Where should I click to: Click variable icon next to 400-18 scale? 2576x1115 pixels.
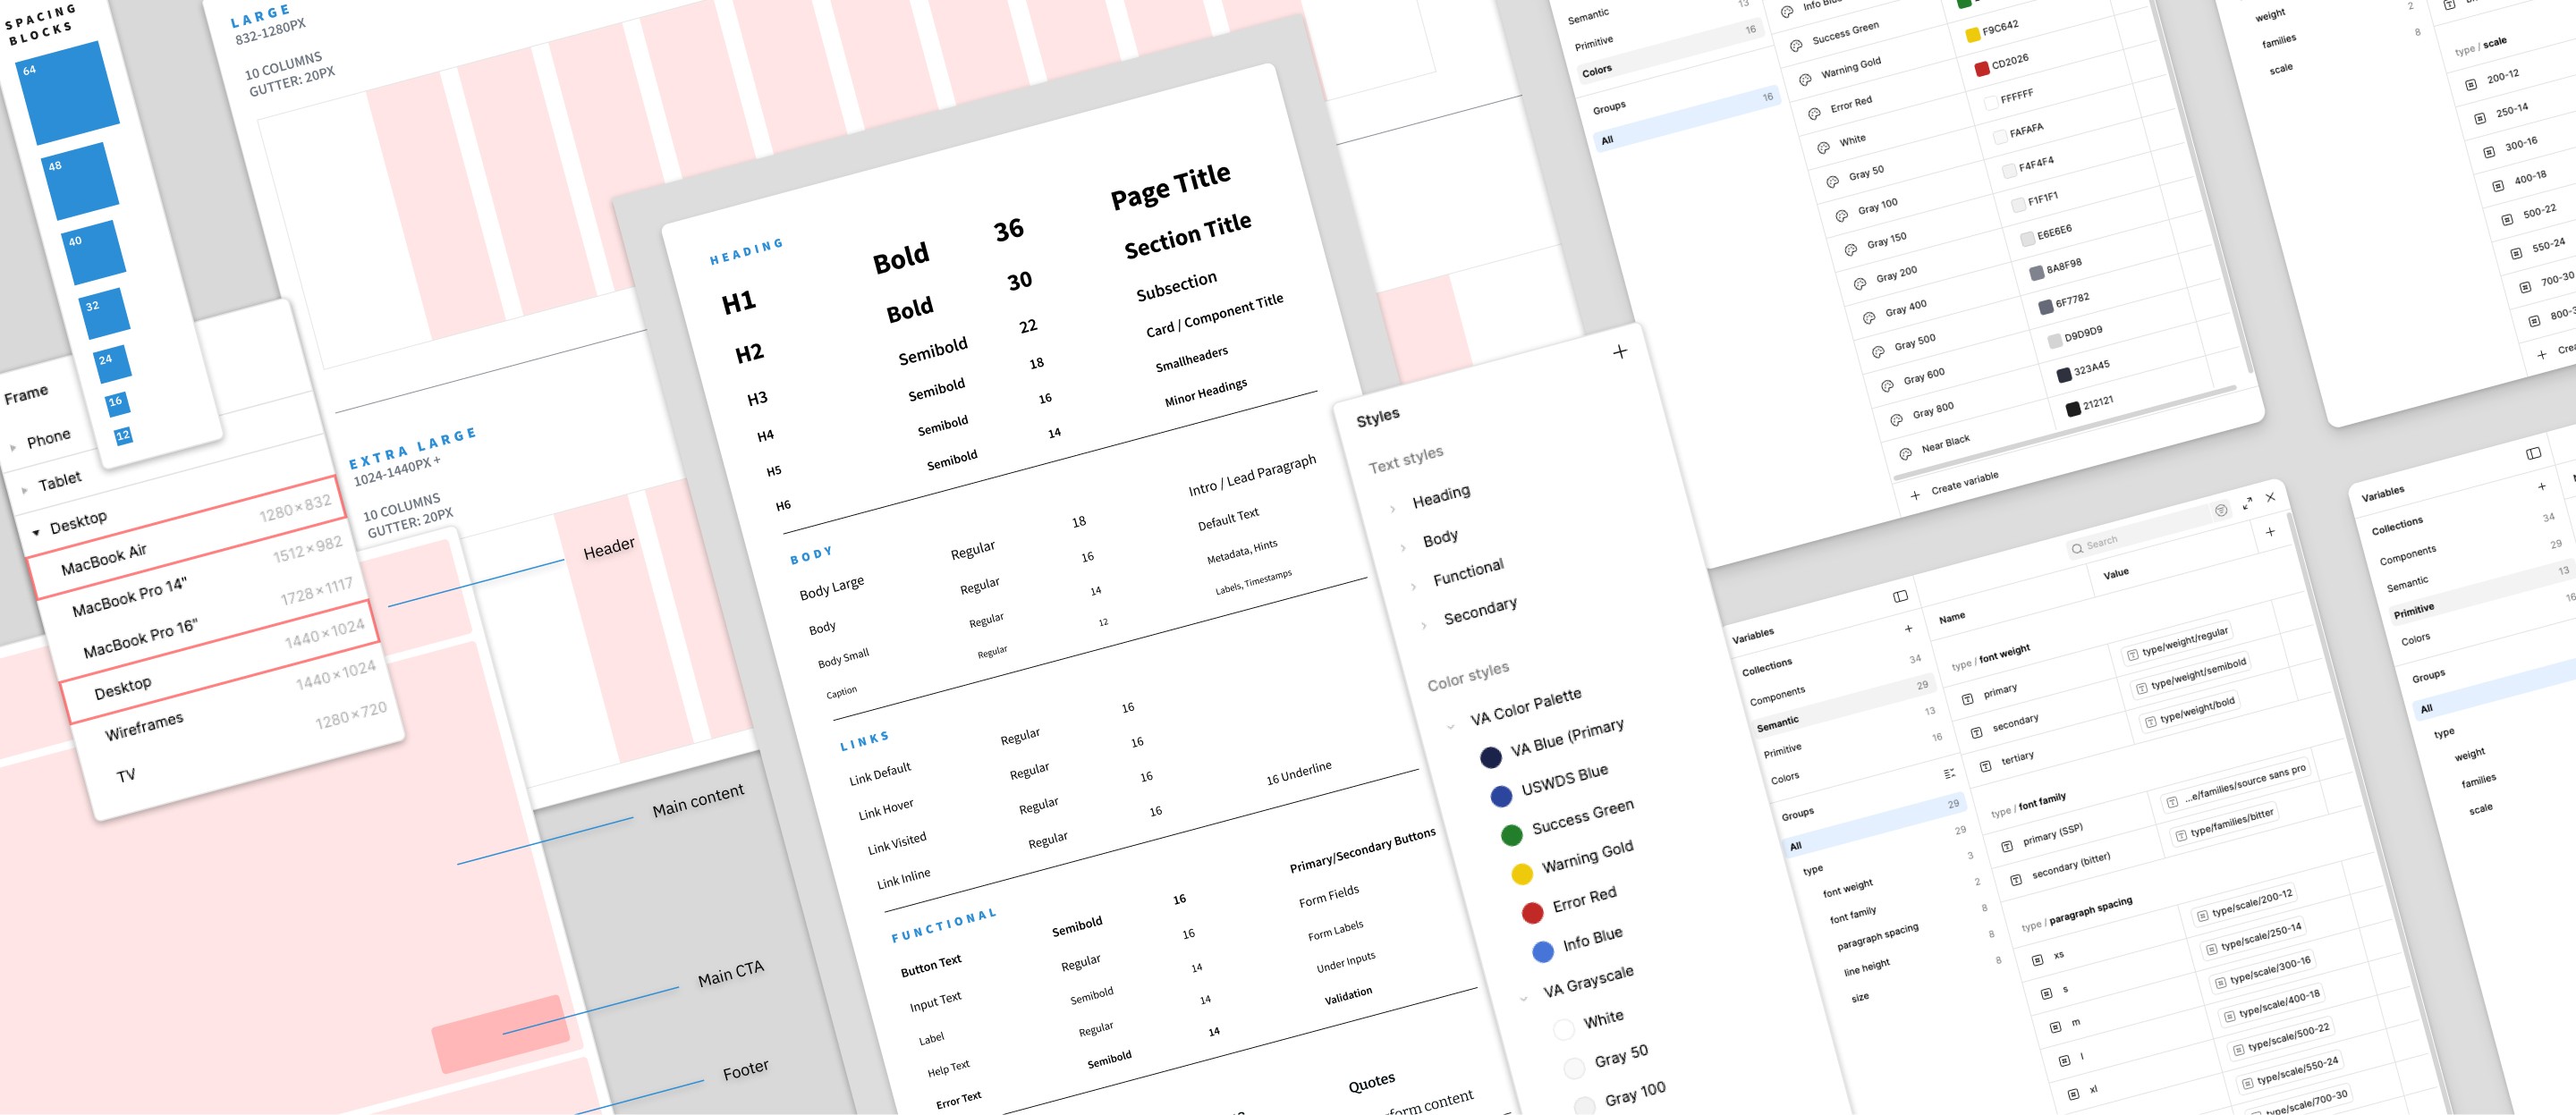click(2497, 185)
